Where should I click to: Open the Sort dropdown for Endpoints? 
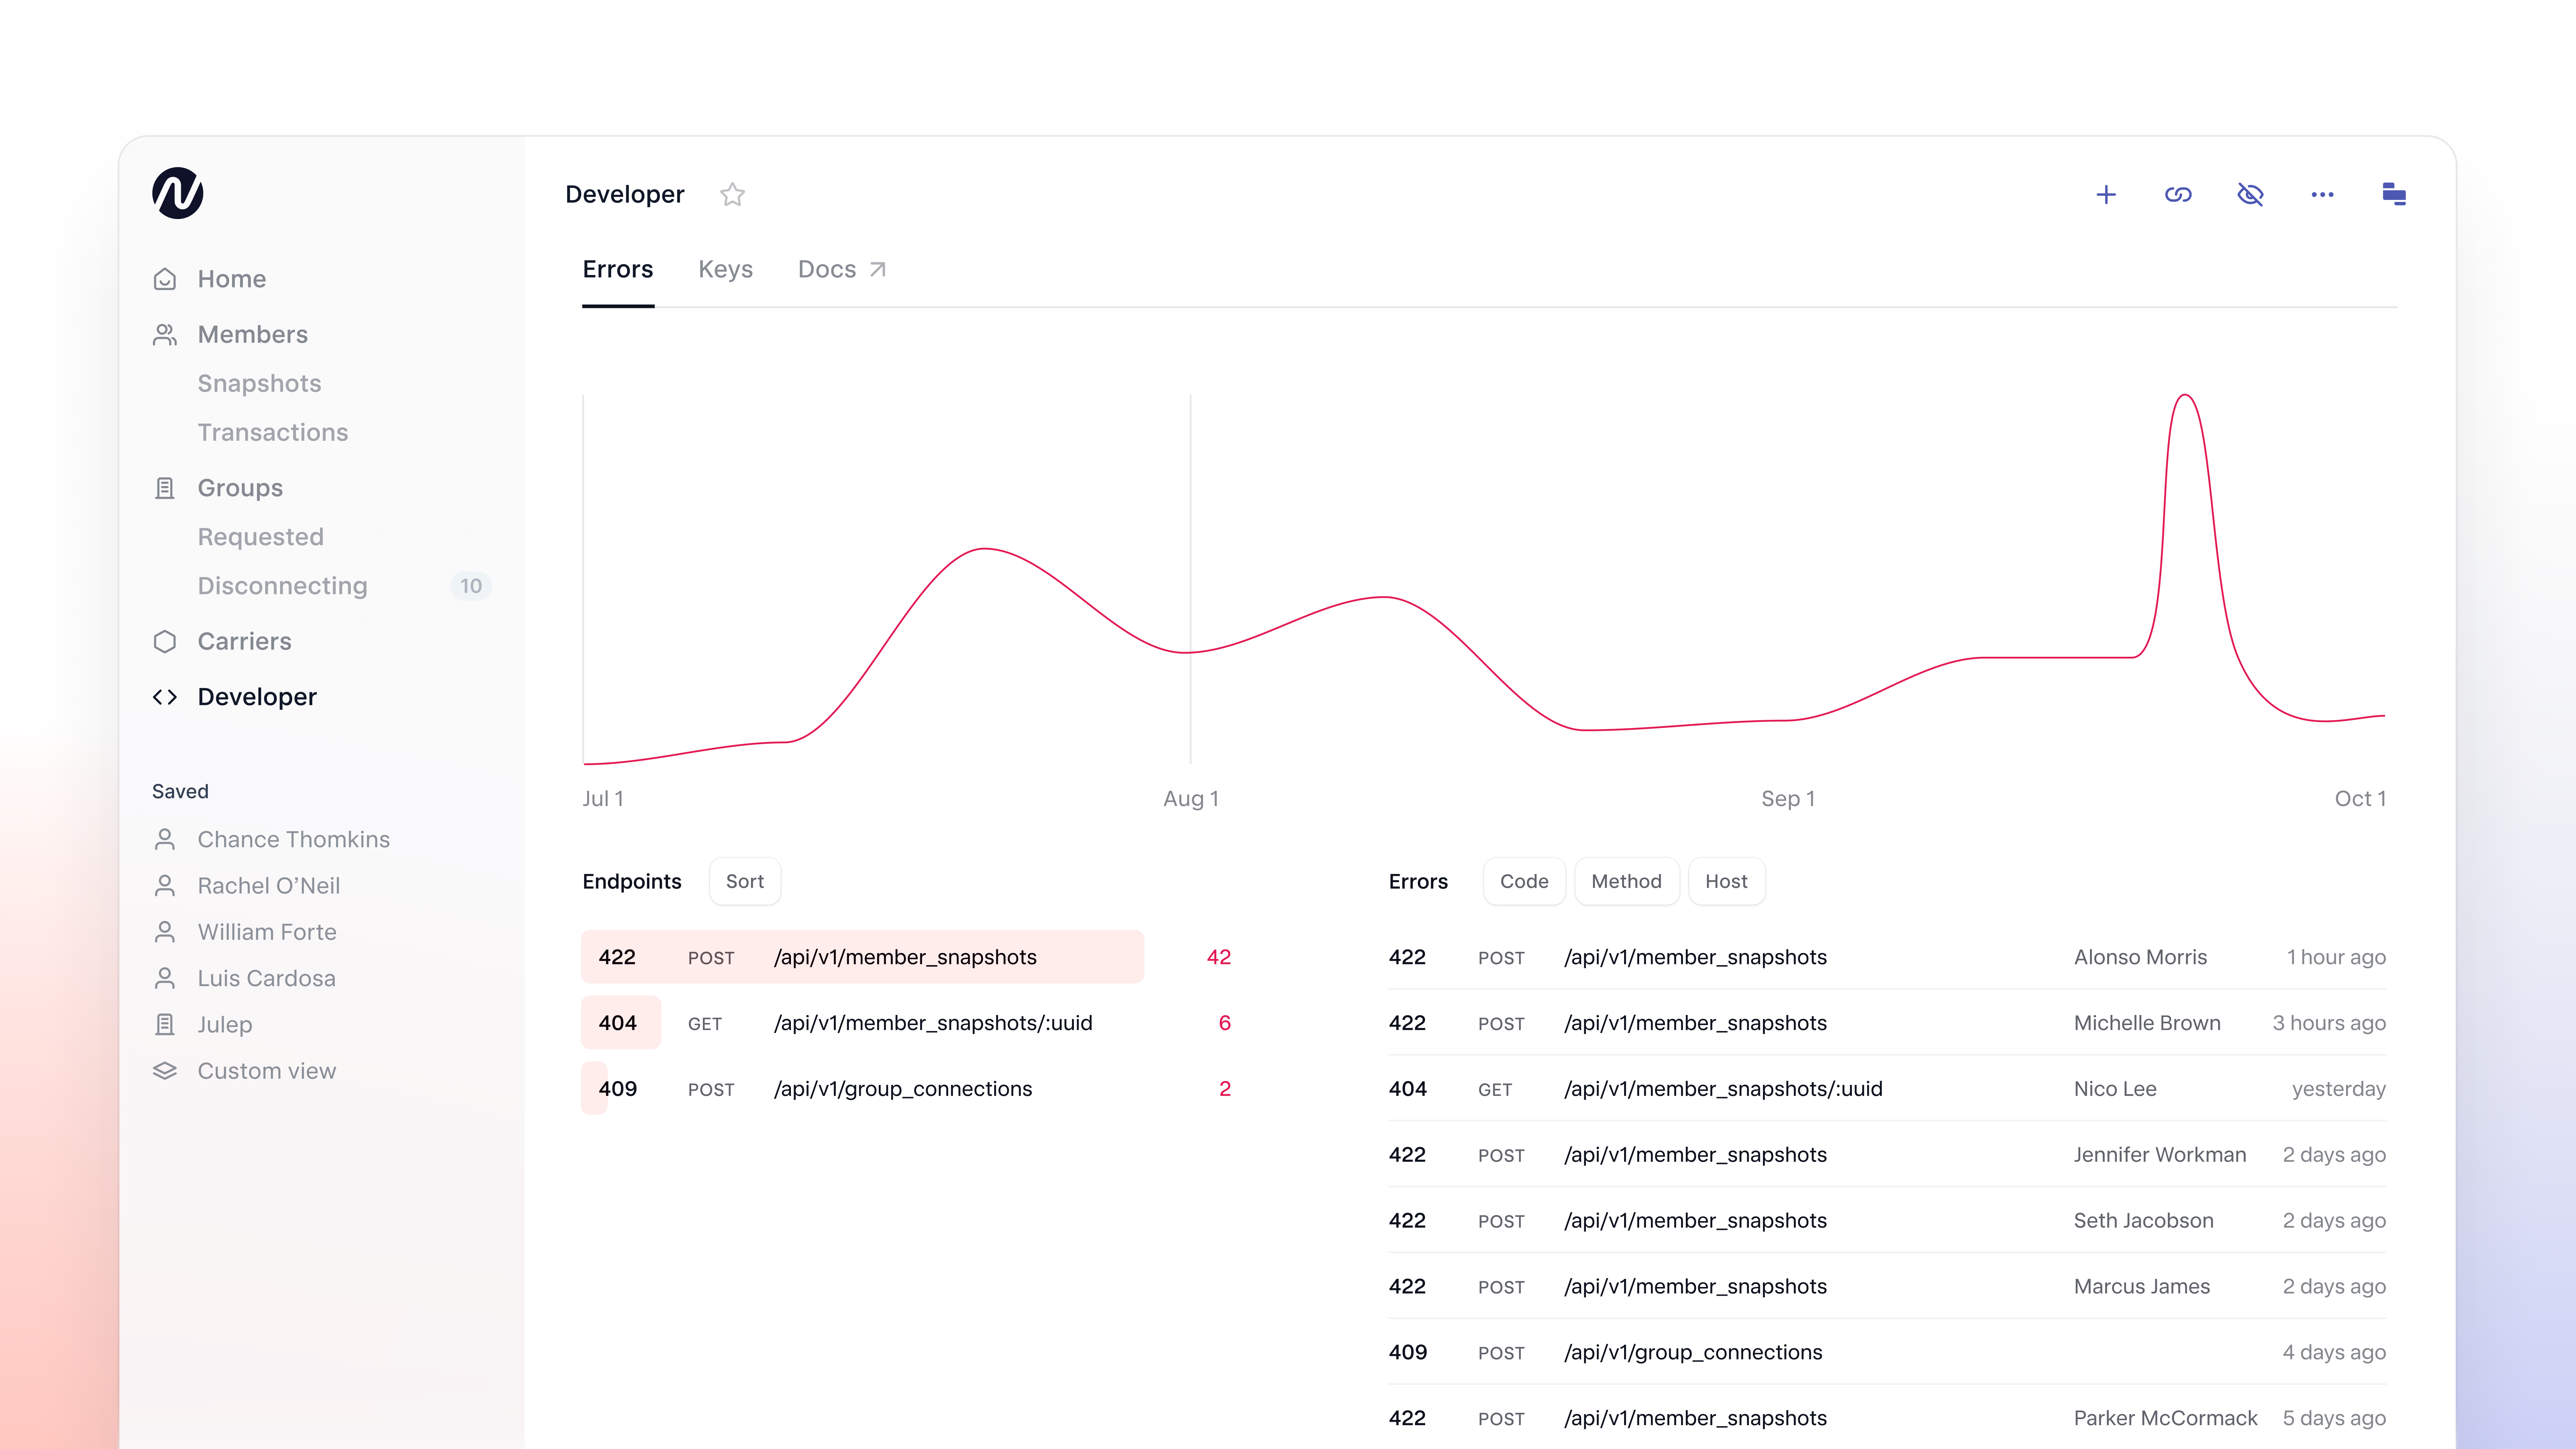tap(745, 881)
